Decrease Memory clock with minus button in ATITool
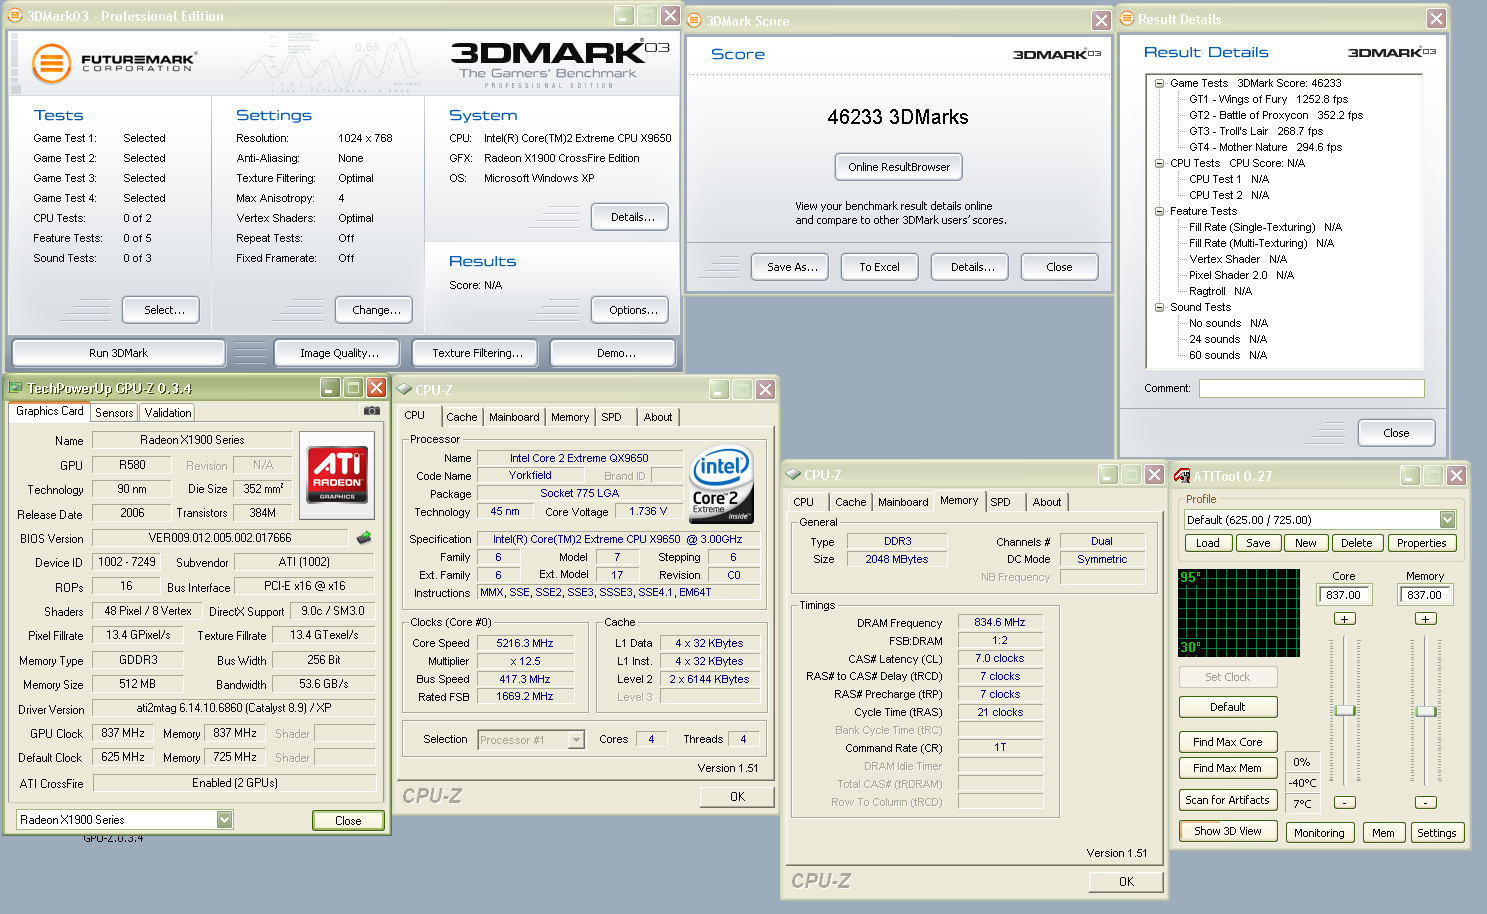1487x914 pixels. [x=1426, y=802]
